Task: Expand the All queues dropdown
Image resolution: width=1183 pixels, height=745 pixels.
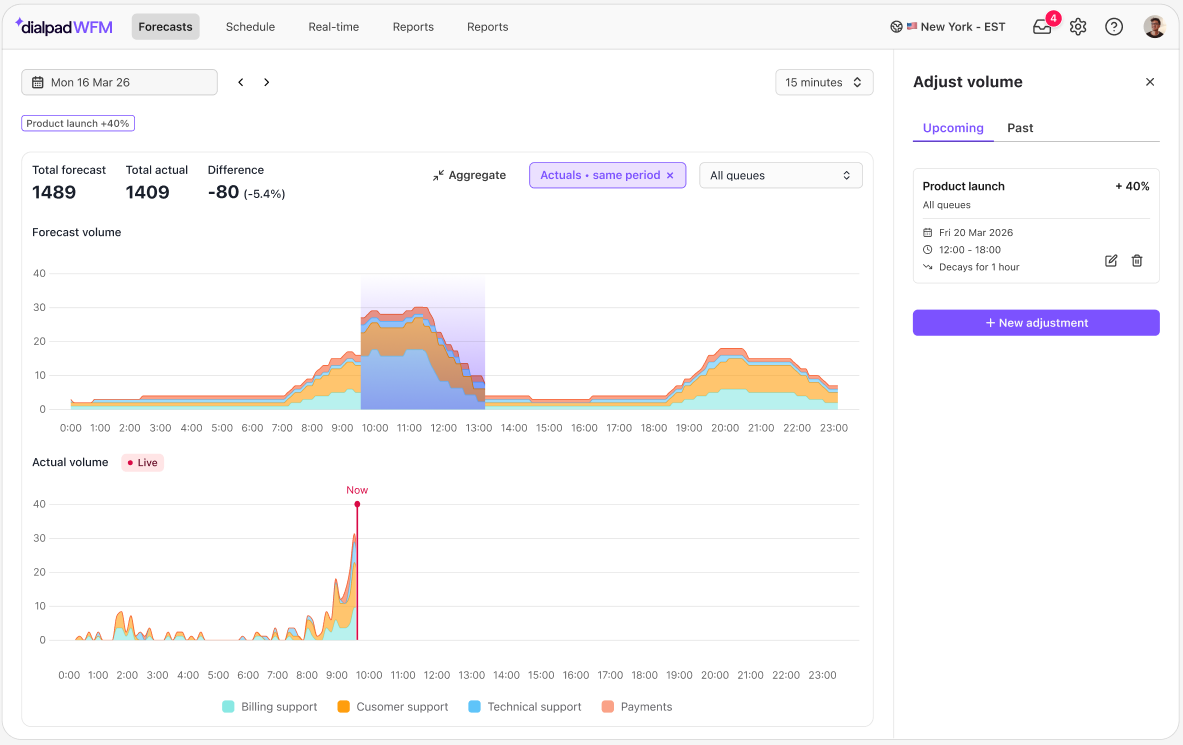Action: point(781,175)
